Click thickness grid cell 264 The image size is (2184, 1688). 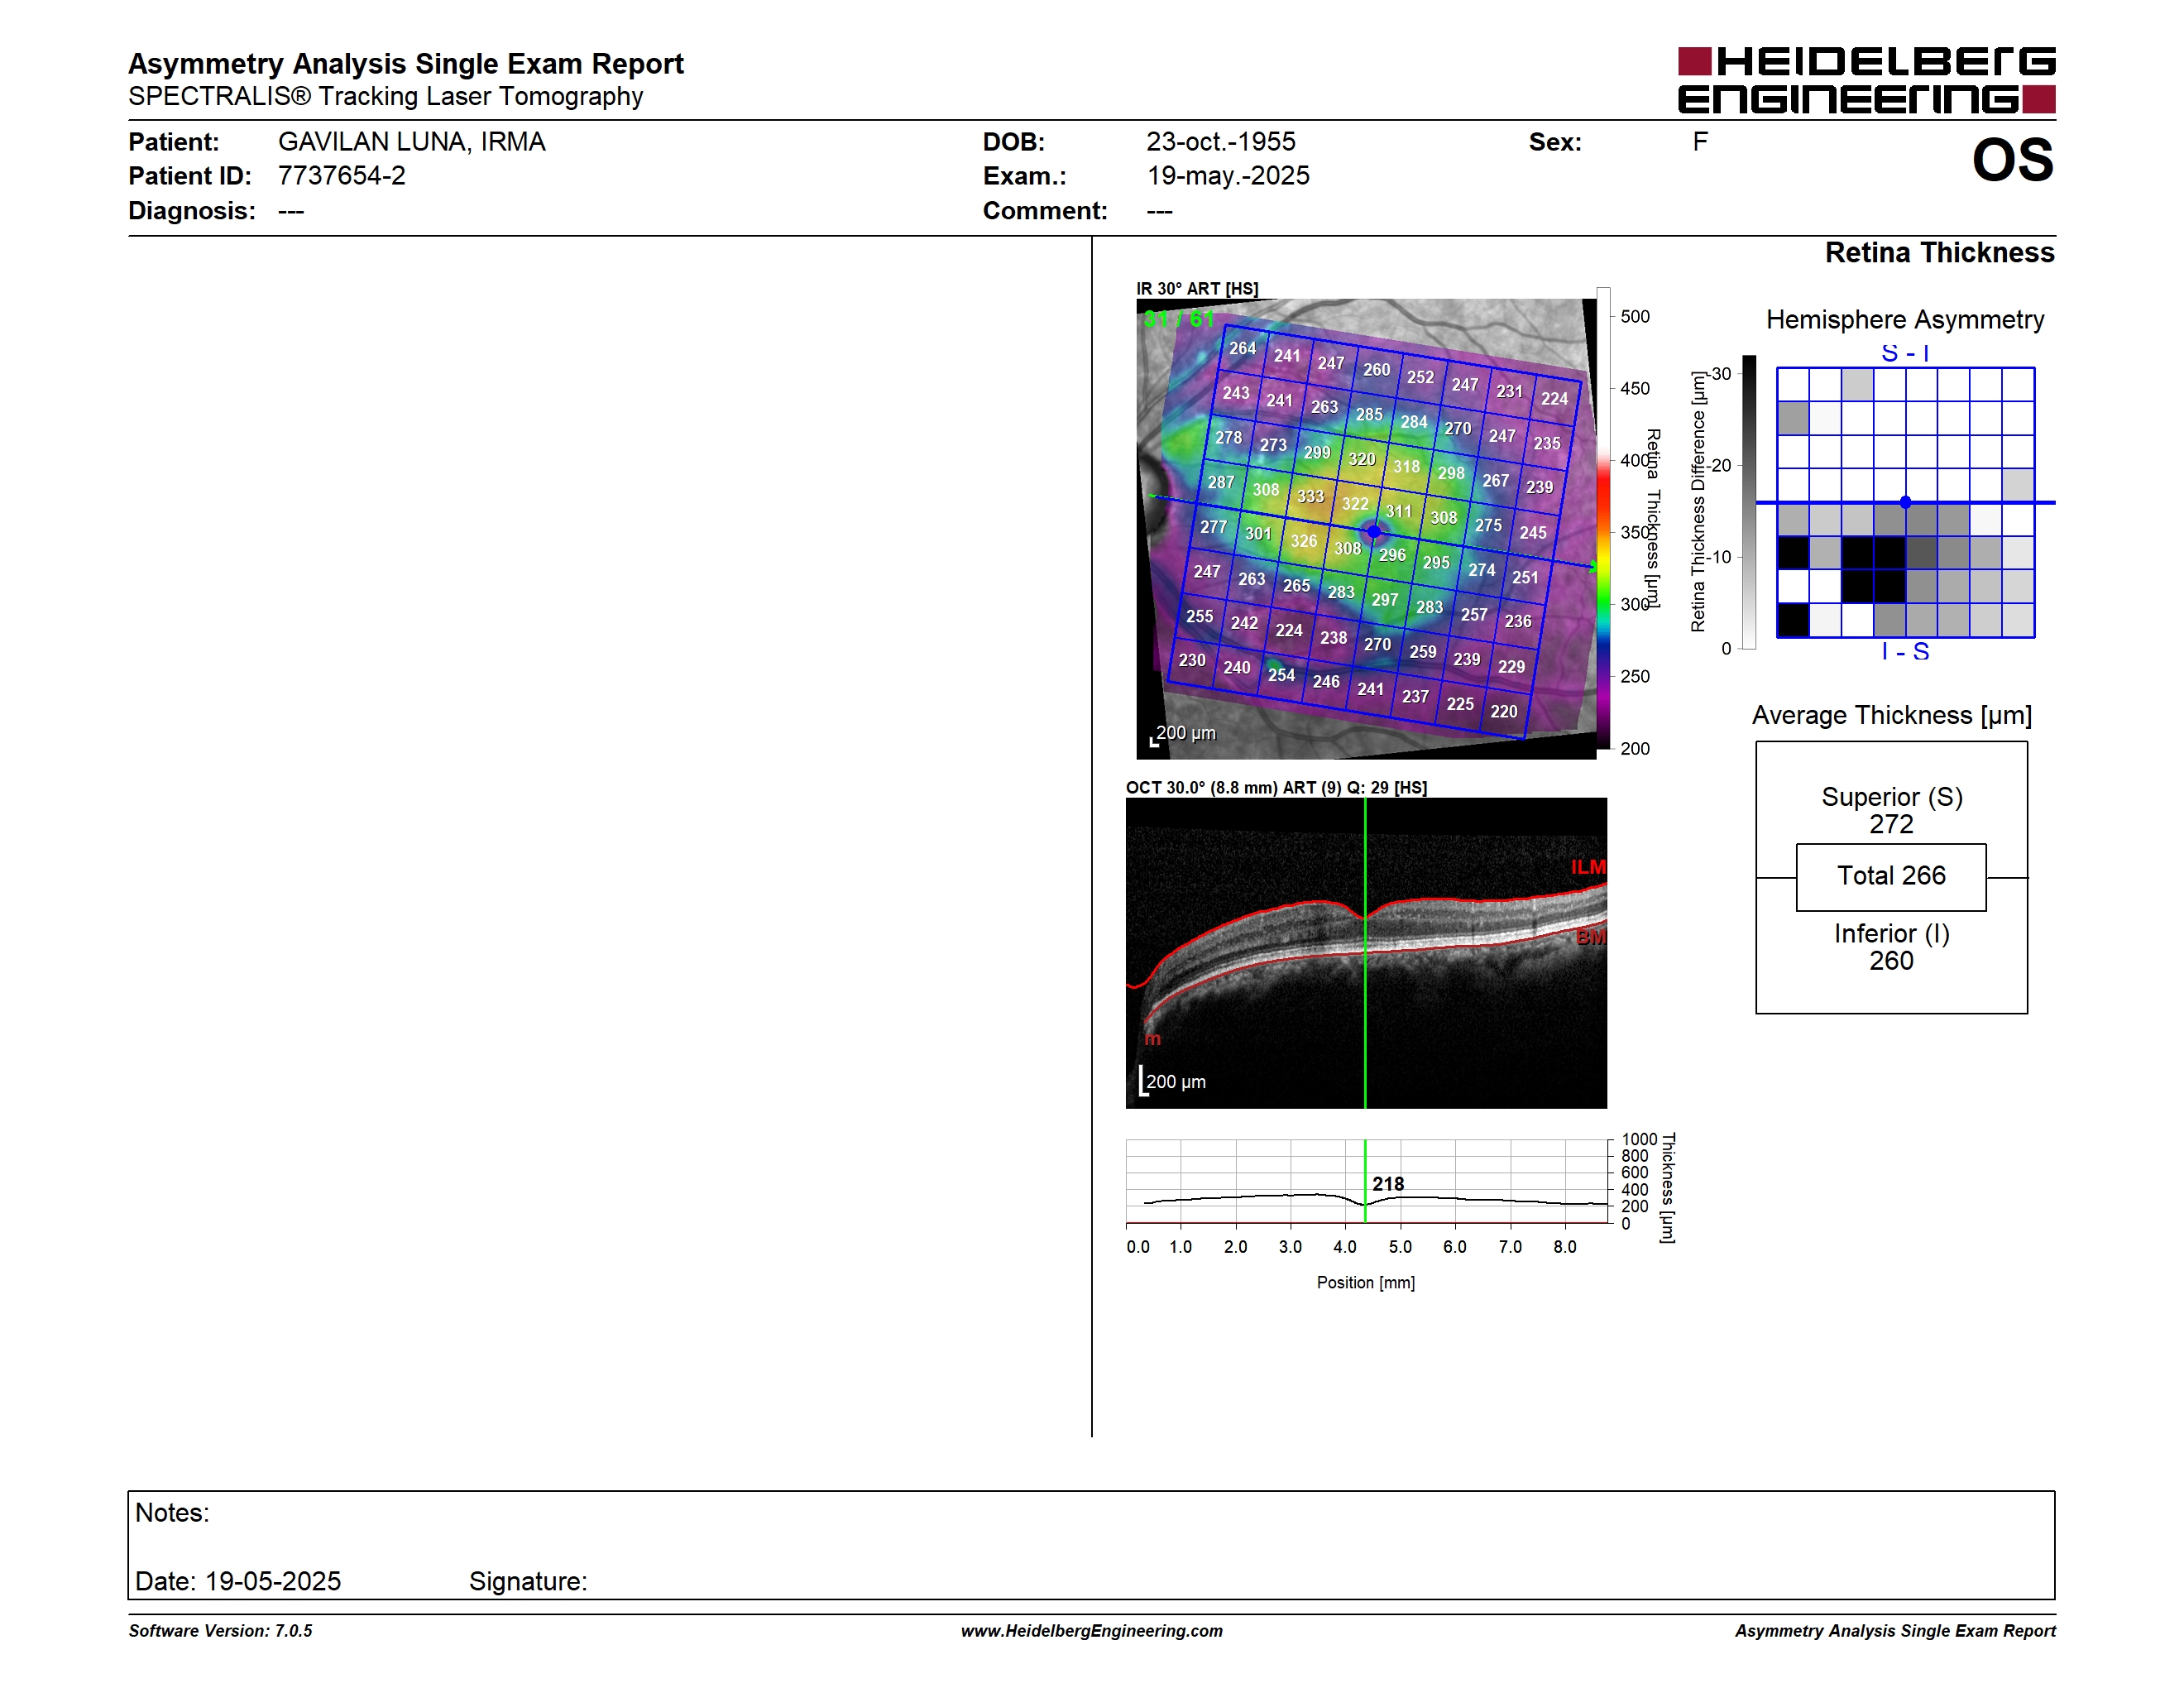pyautogui.click(x=1243, y=348)
